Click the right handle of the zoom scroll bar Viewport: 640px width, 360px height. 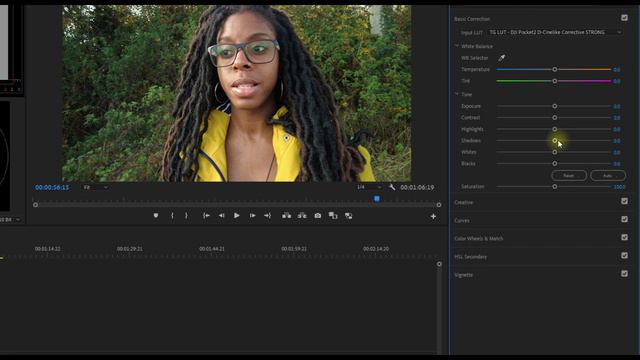(x=439, y=205)
